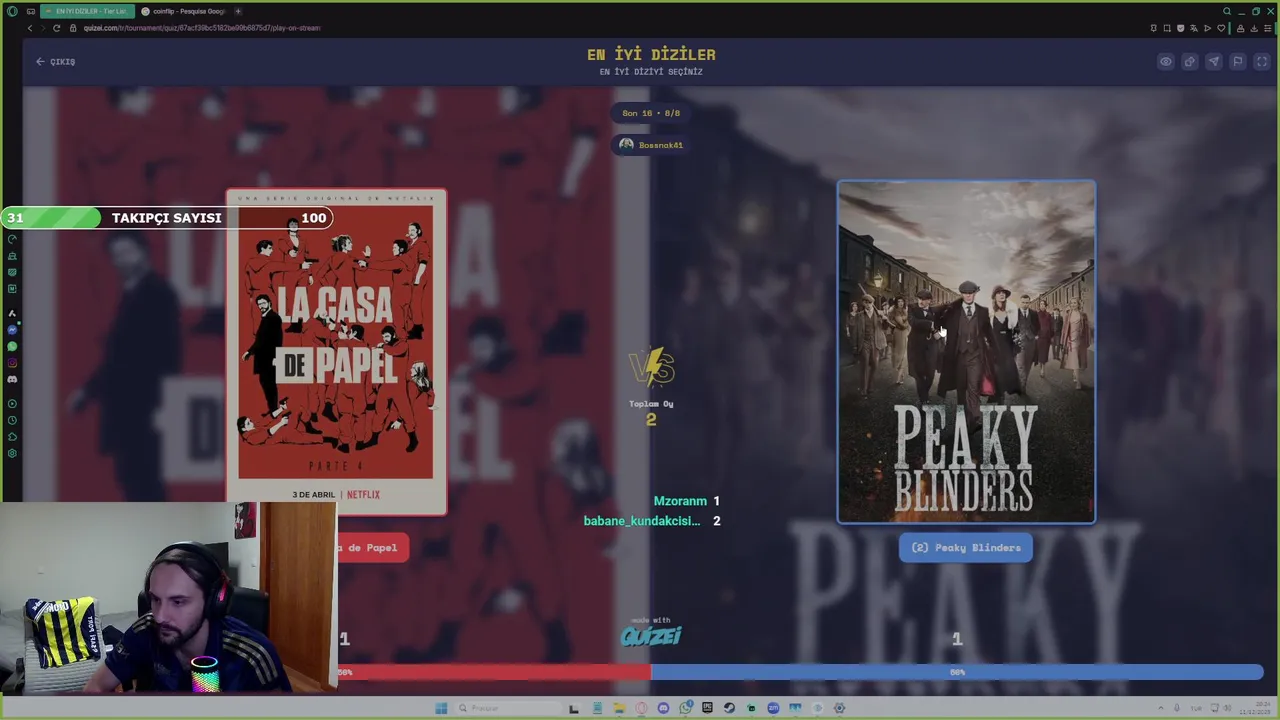Enter fullscreen with the expand icon
This screenshot has width=1280, height=720.
click(1261, 62)
